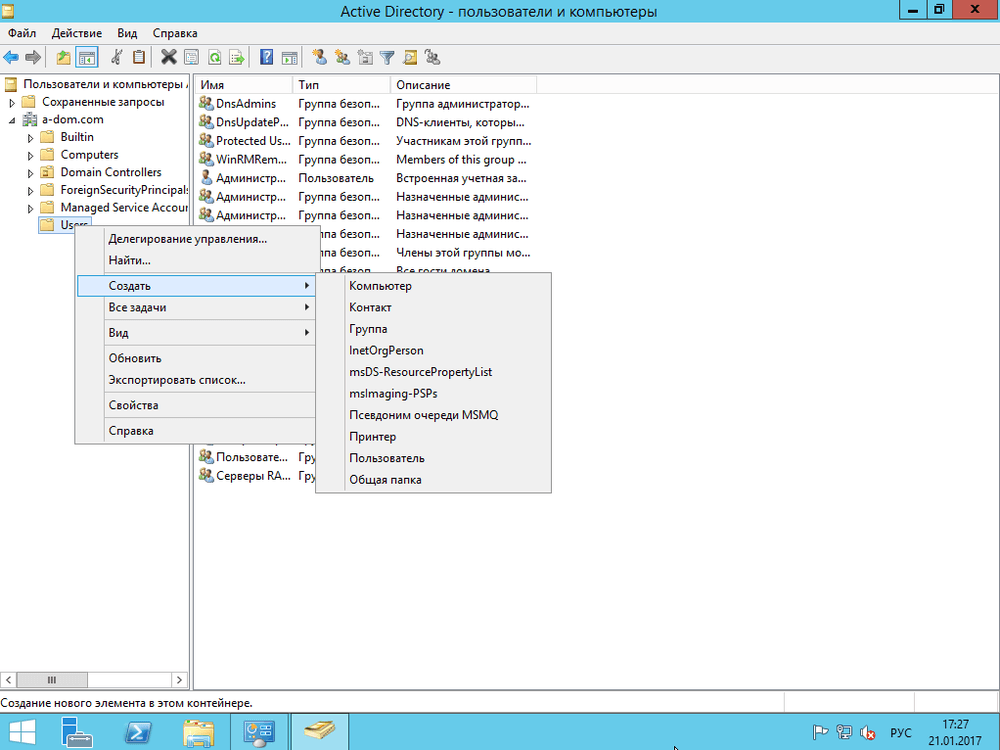This screenshot has height=750, width=1000.
Task: Click the Refresh toolbar icon
Action: [x=214, y=57]
